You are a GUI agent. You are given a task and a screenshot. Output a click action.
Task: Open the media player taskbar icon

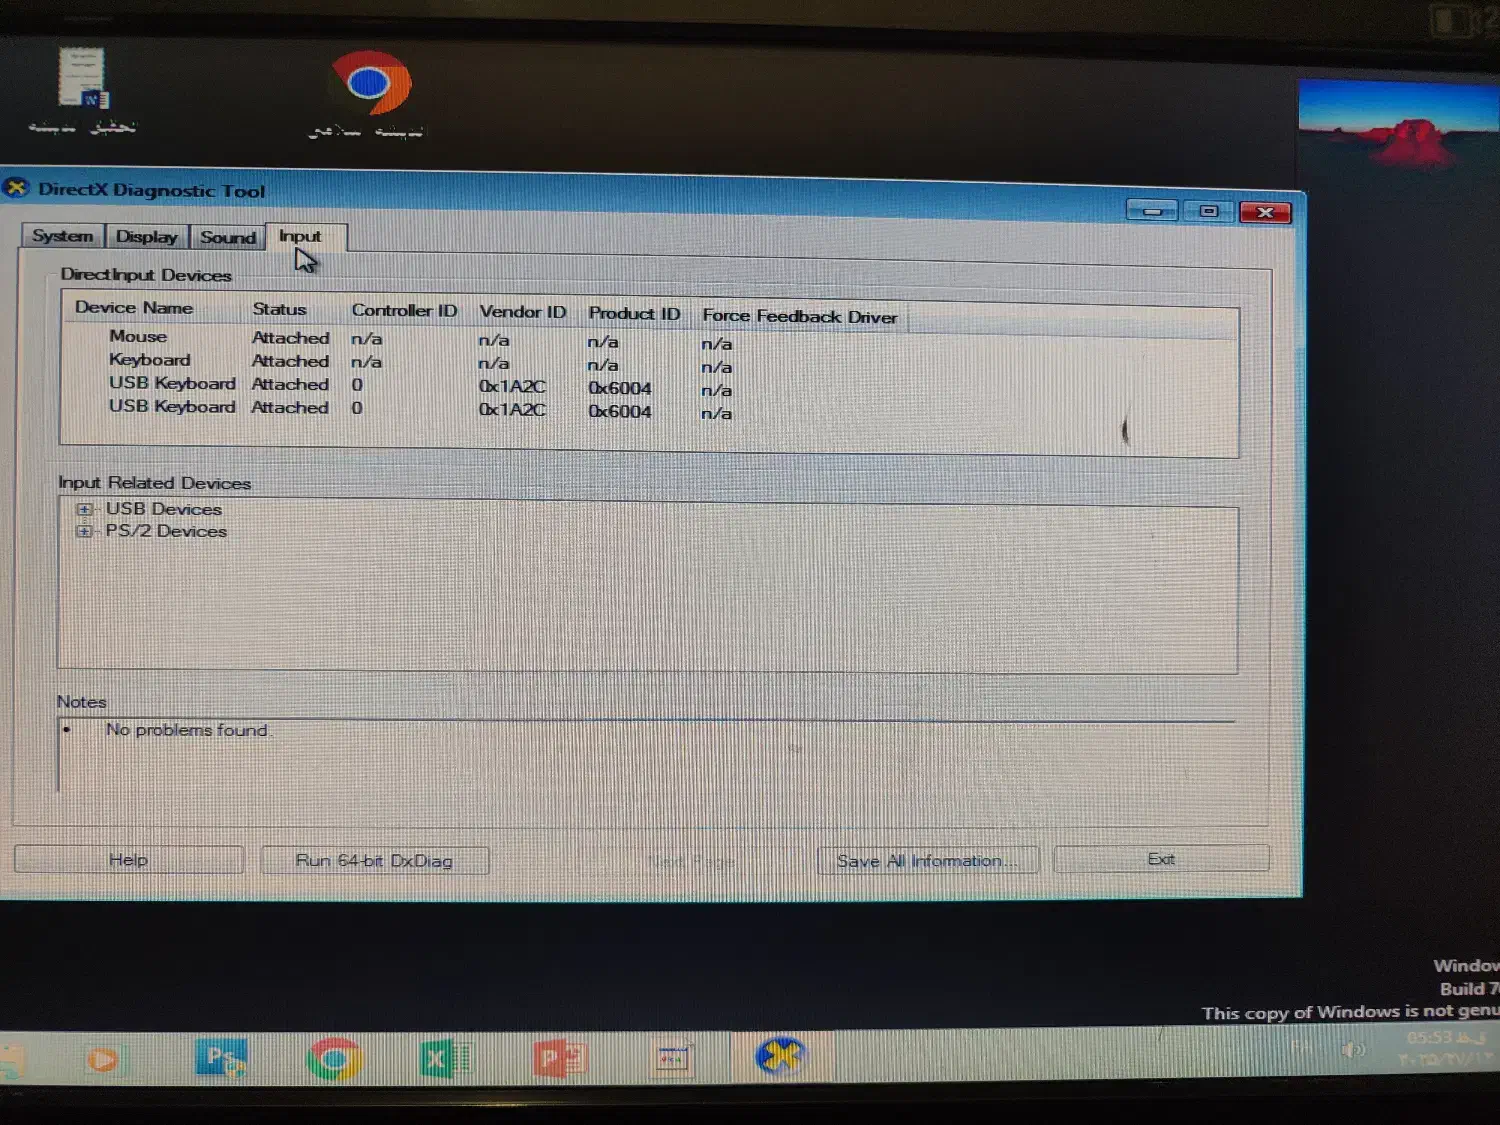click(102, 1059)
